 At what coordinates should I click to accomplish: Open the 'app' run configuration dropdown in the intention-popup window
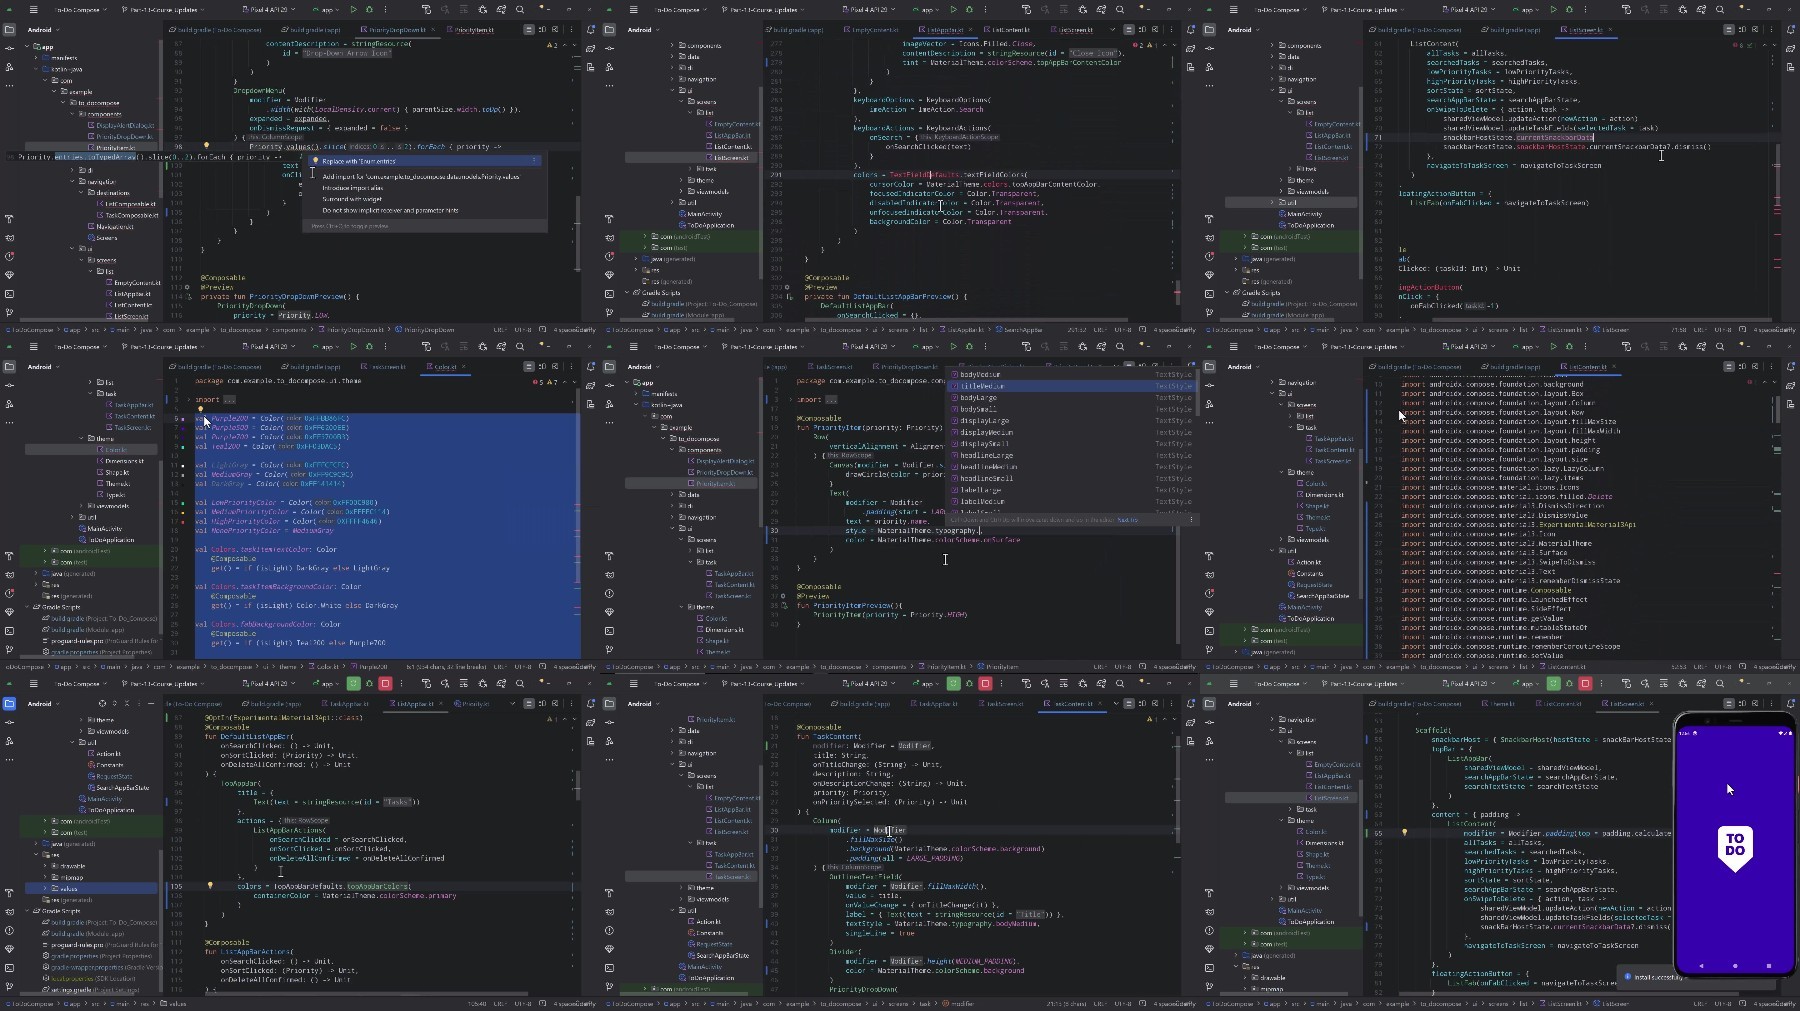pos(326,10)
